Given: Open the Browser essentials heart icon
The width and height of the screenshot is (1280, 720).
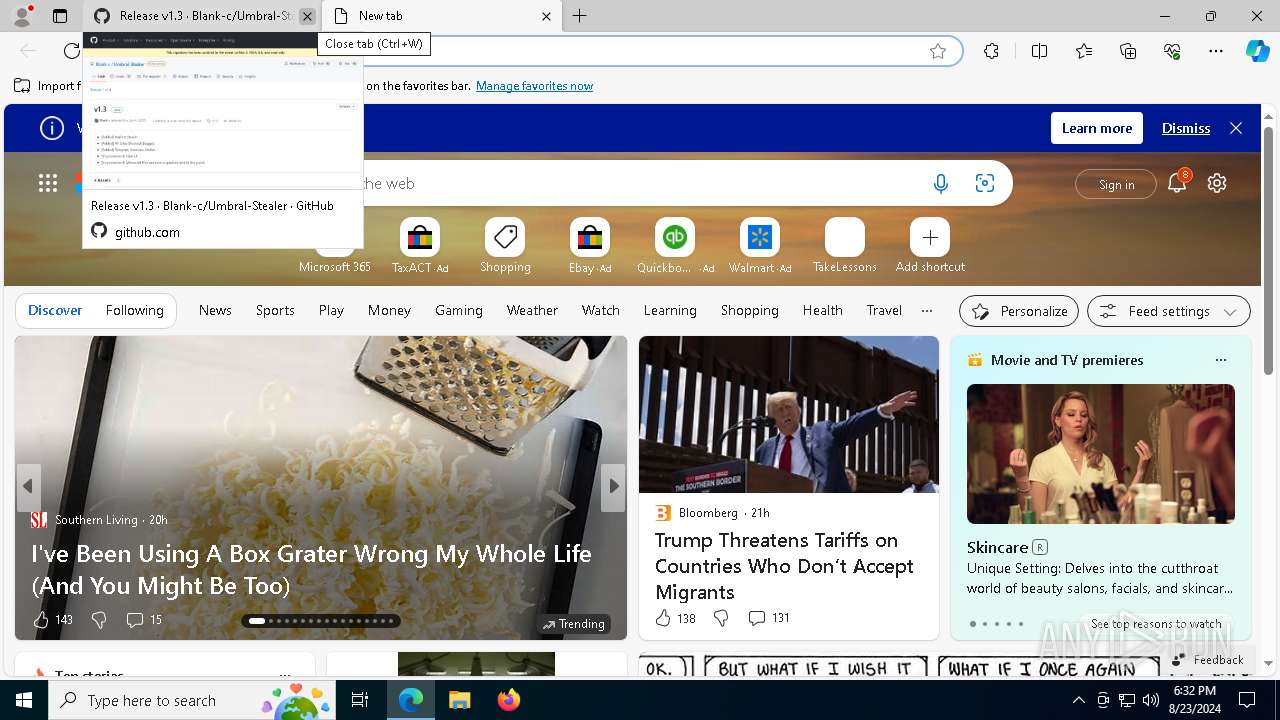Looking at the screenshot, I should [x=1172, y=51].
